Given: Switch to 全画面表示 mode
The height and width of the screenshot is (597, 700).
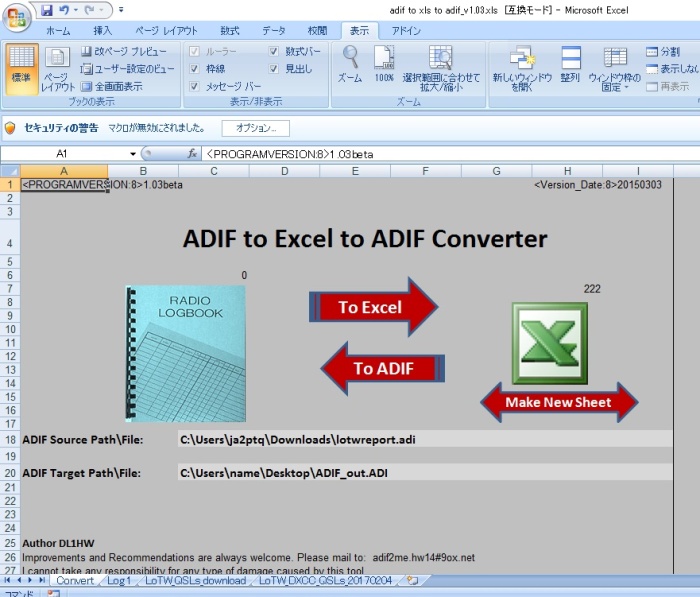Looking at the screenshot, I should [x=112, y=86].
